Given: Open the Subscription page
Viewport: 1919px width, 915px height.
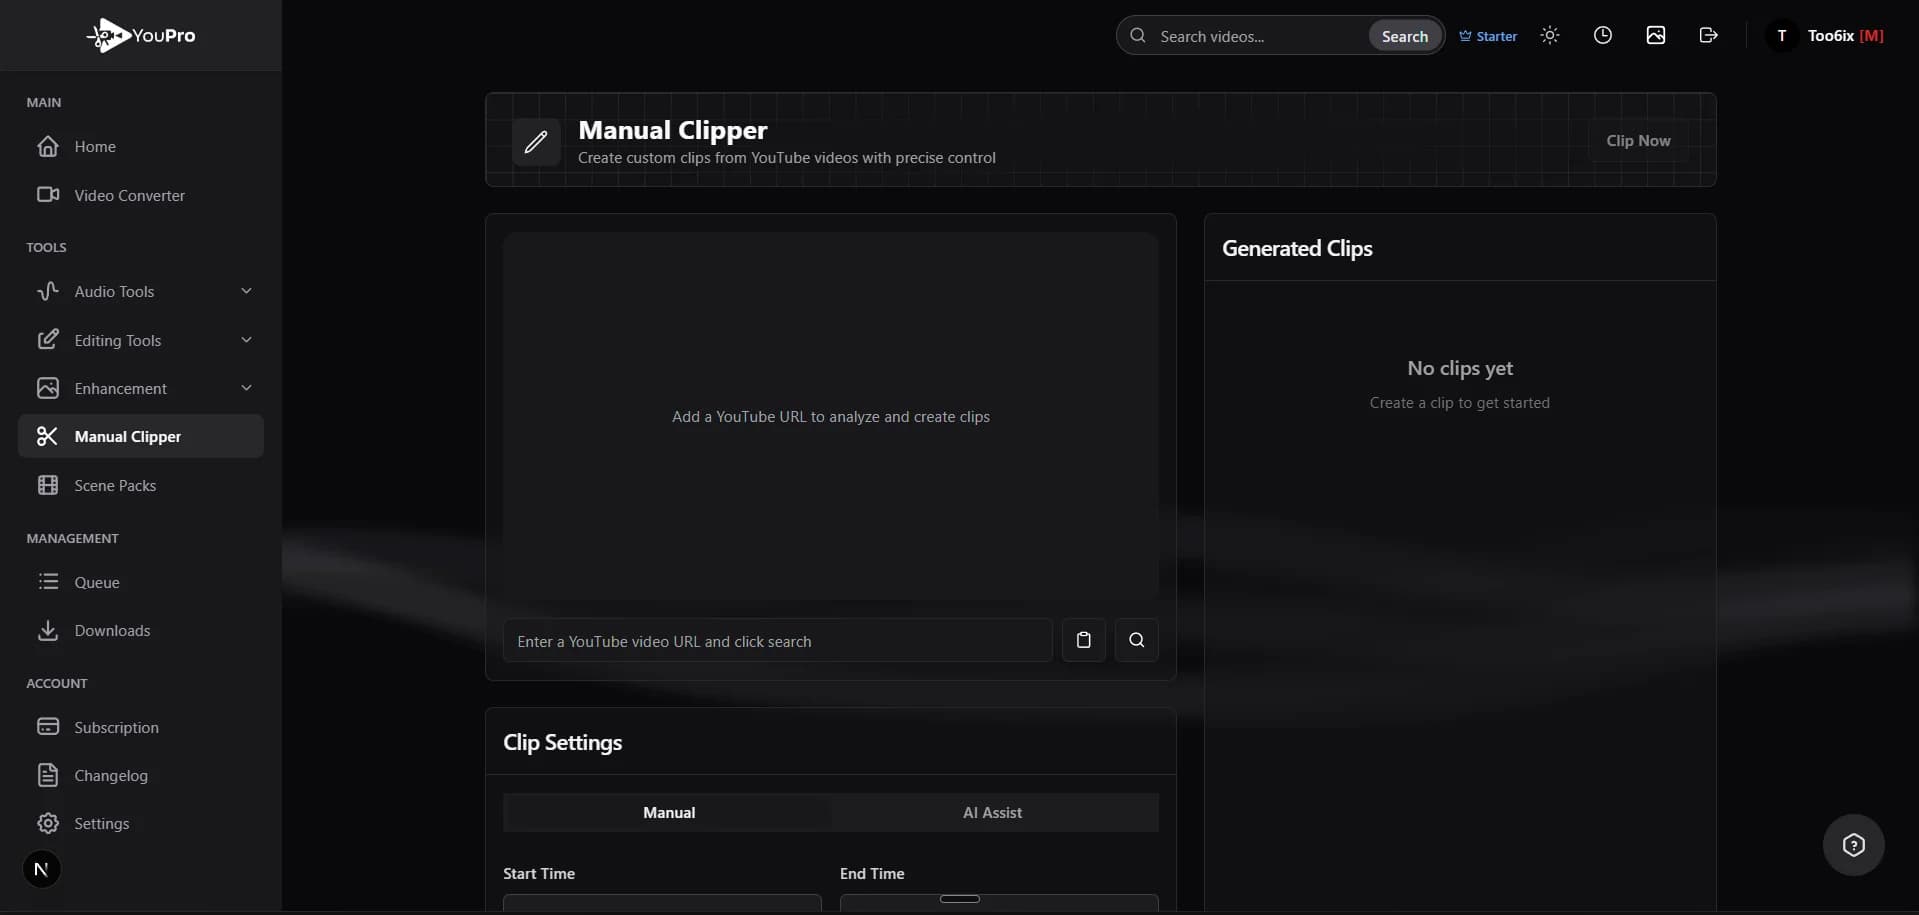Looking at the screenshot, I should 119,727.
